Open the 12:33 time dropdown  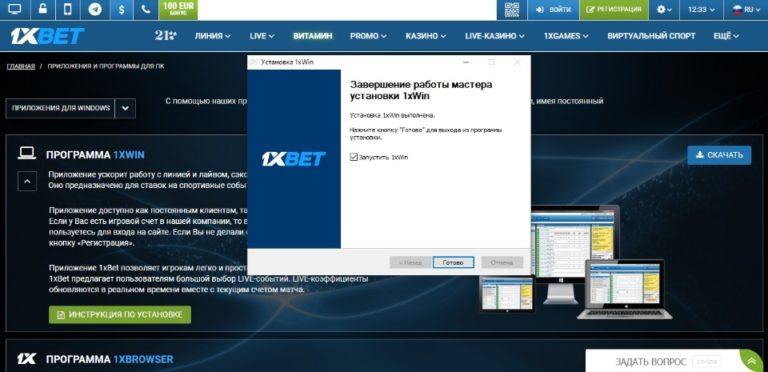point(701,9)
